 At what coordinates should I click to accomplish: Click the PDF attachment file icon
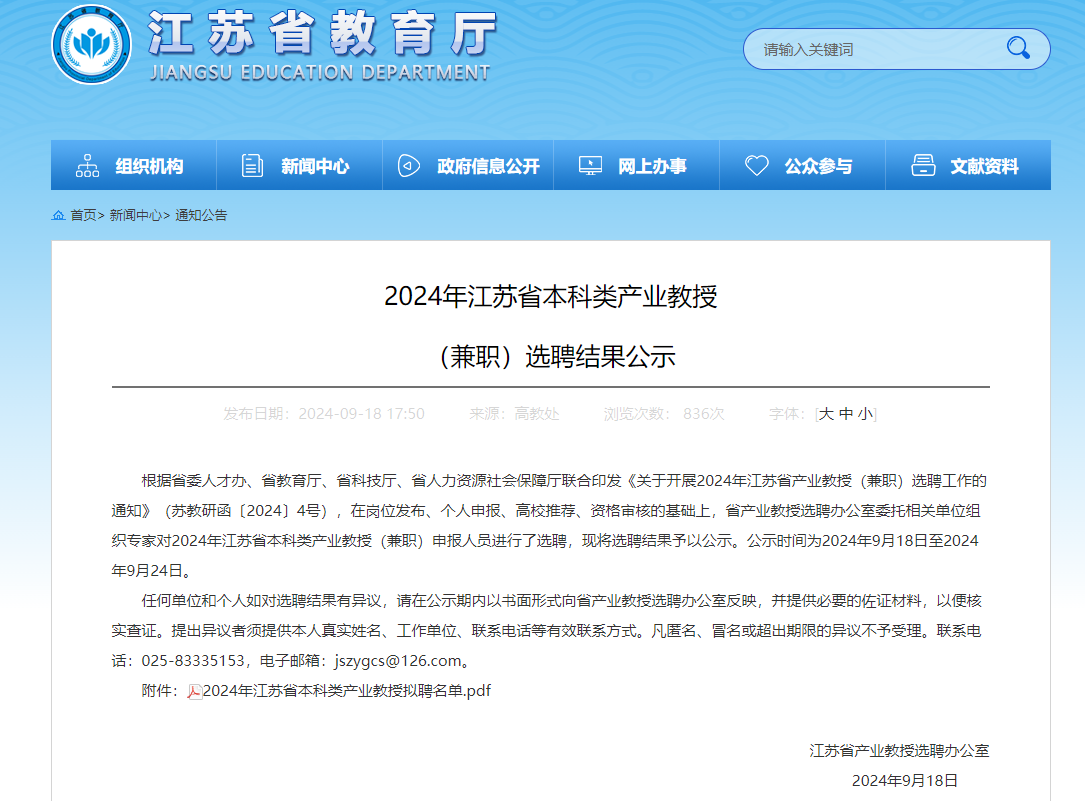tap(195, 691)
